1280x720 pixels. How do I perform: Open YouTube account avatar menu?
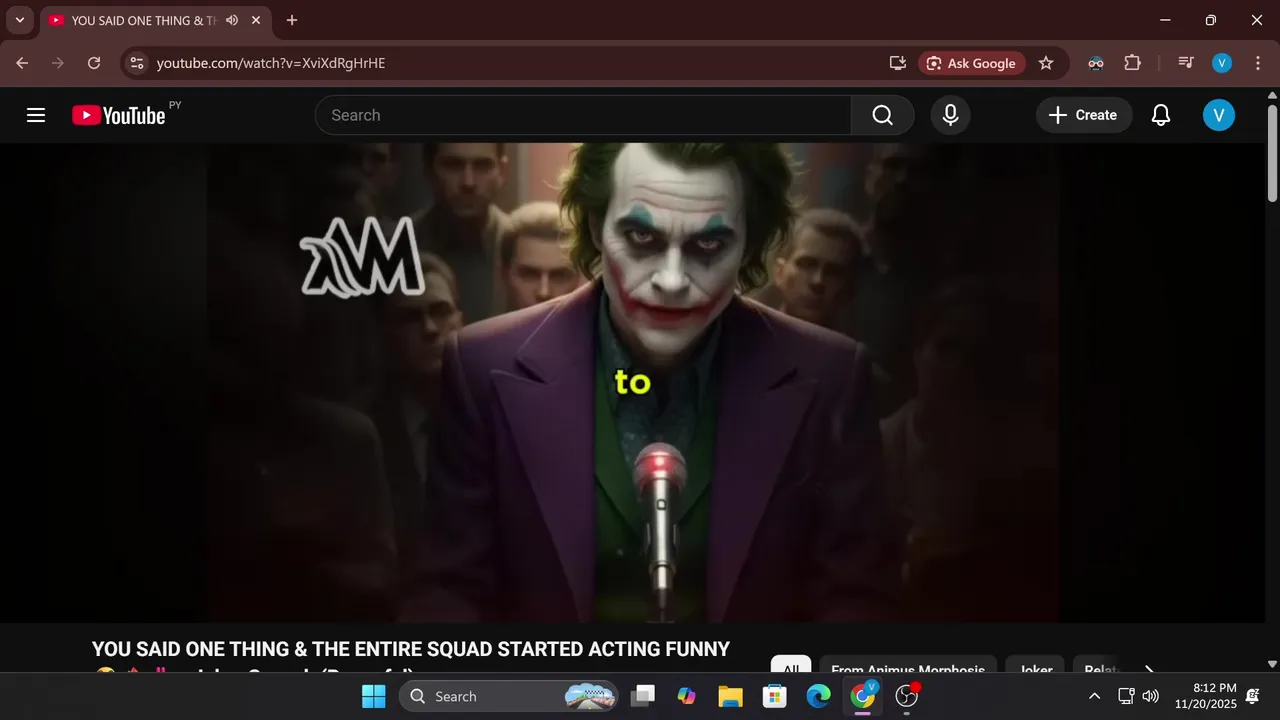(x=1218, y=115)
